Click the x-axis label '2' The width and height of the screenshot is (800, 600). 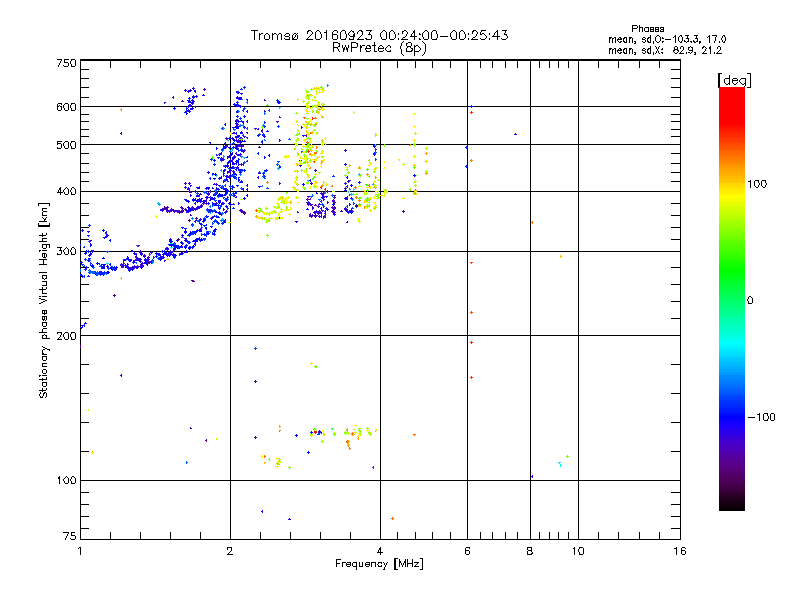pos(230,551)
